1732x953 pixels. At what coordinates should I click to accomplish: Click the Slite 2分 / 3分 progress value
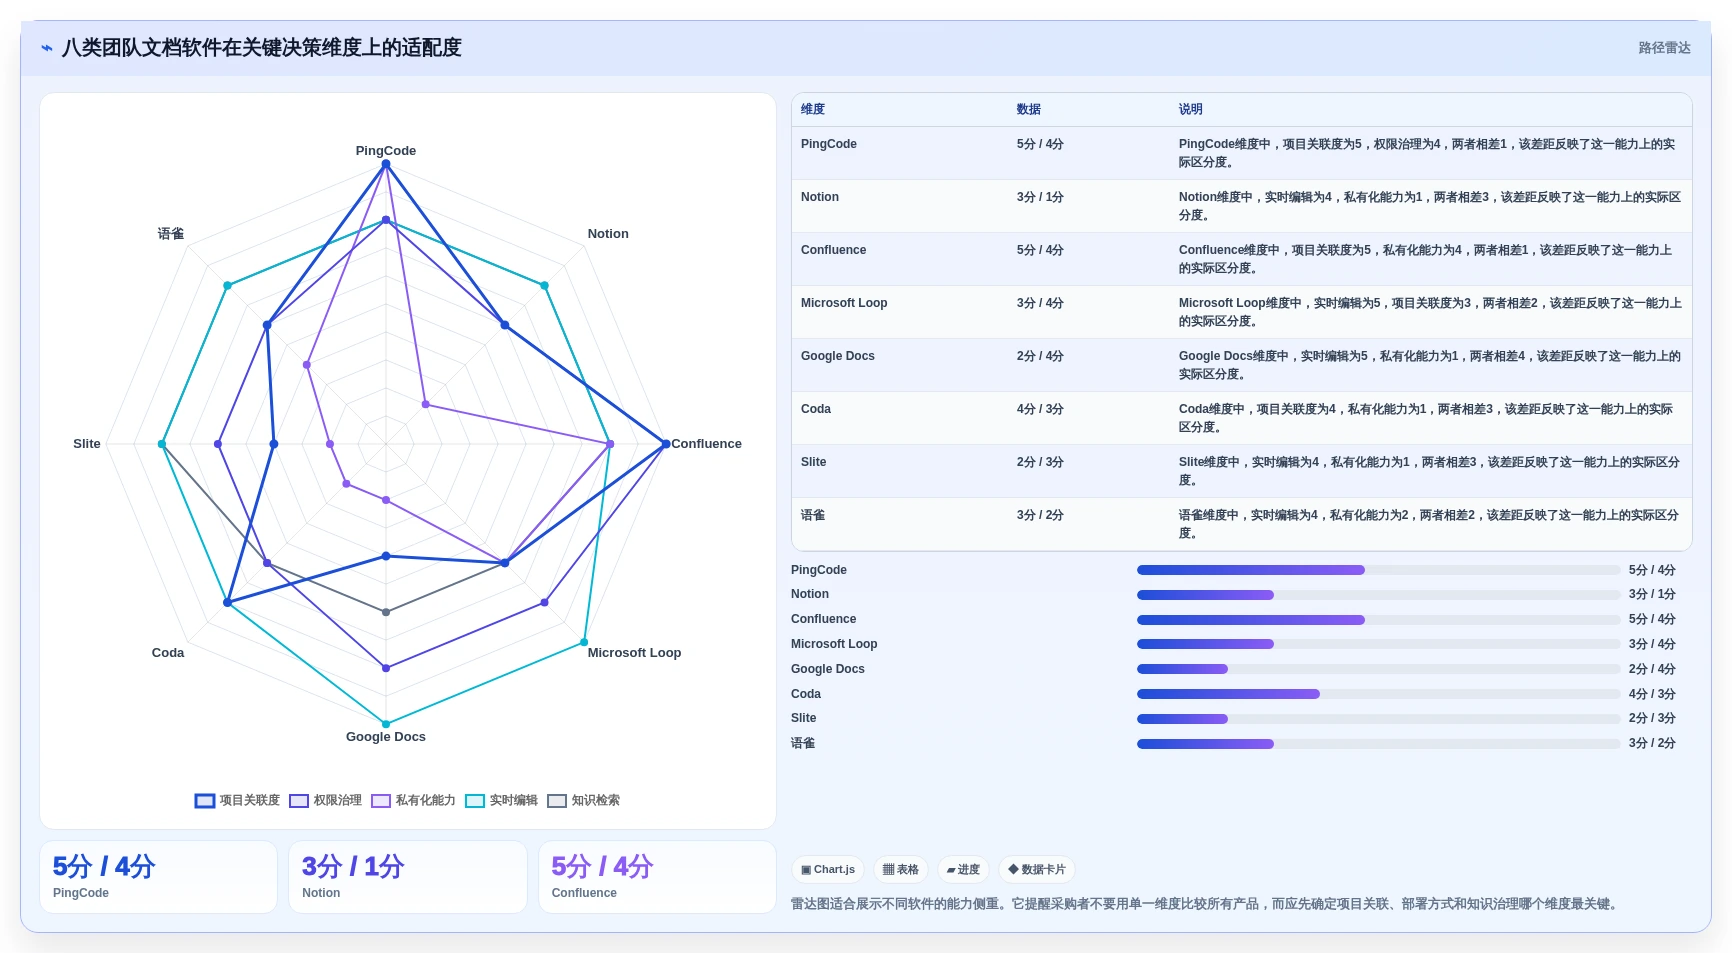click(1652, 718)
